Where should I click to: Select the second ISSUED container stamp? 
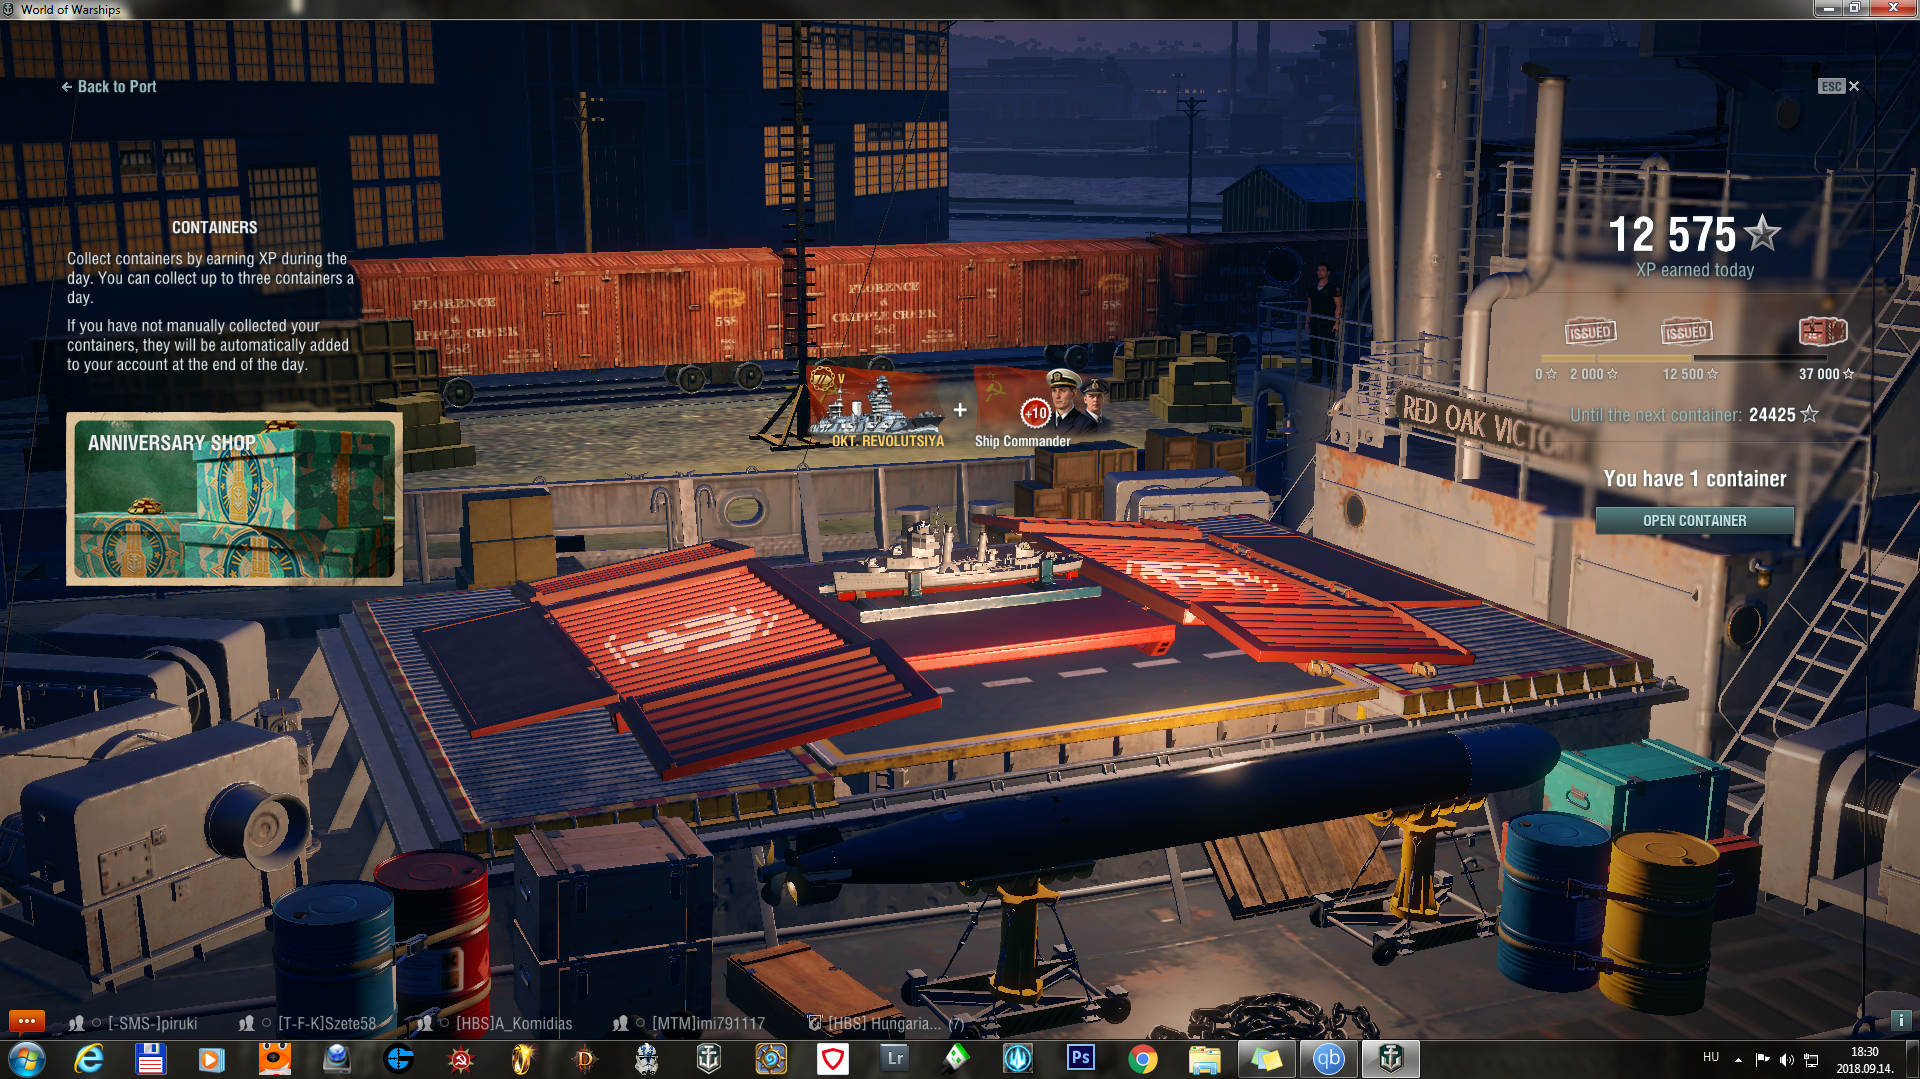pos(1686,332)
